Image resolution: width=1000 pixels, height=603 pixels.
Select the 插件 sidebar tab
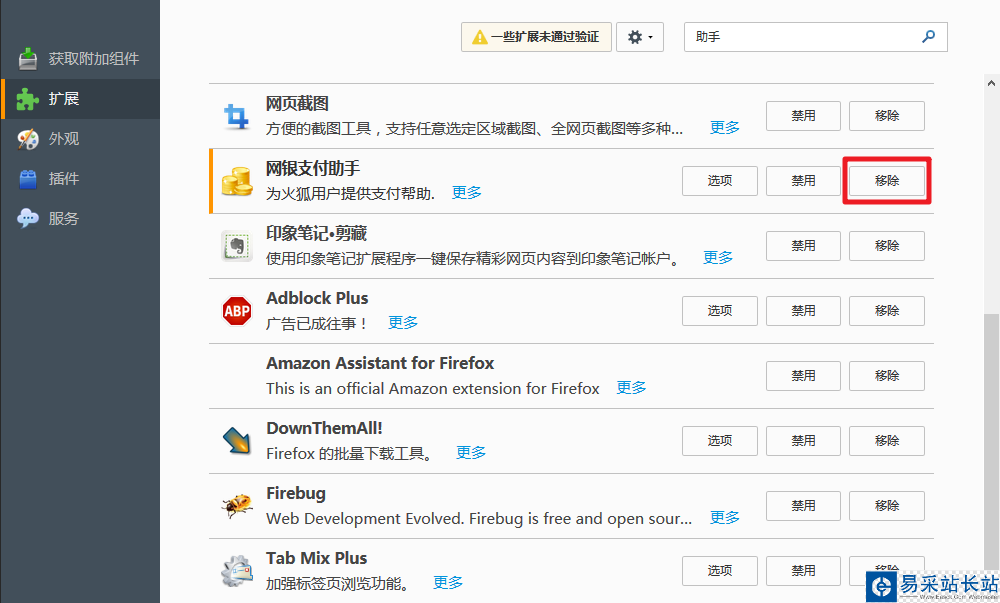pos(63,179)
